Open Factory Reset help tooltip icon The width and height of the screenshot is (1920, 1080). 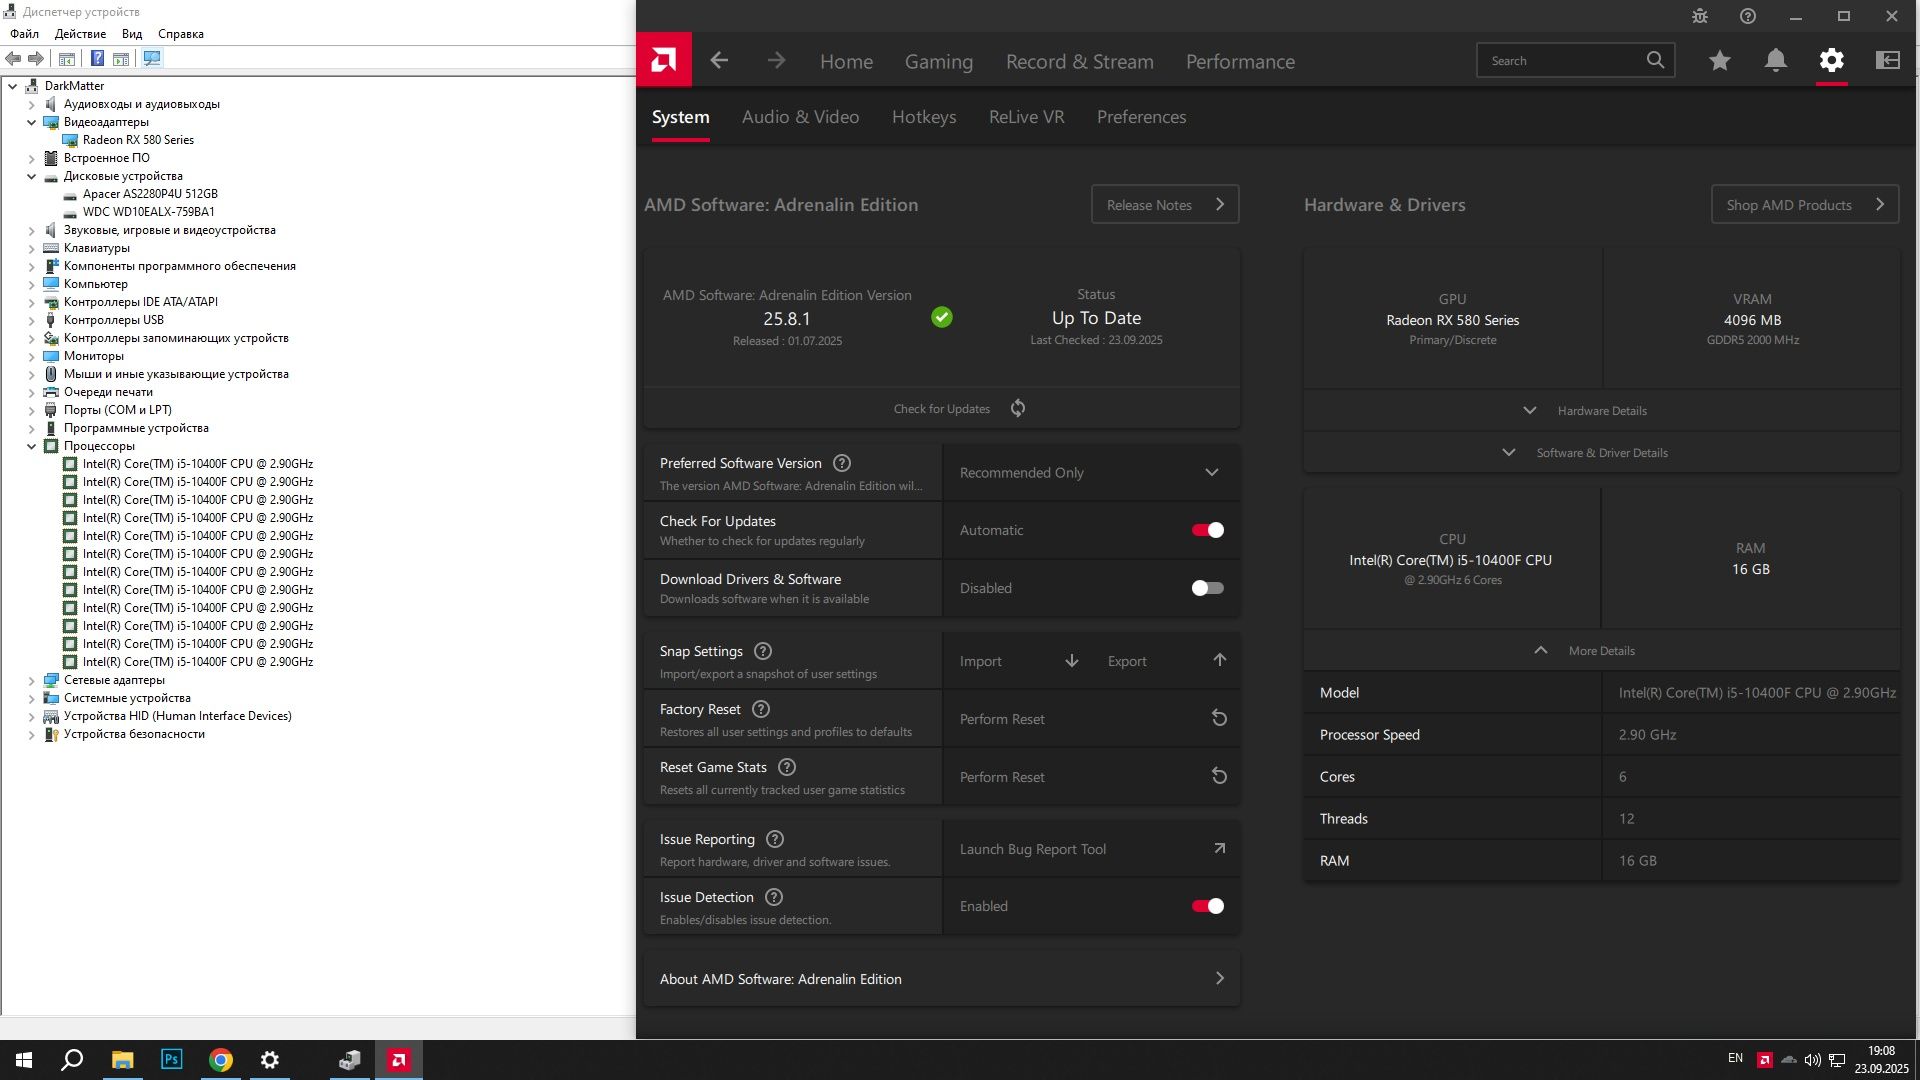[x=761, y=709]
